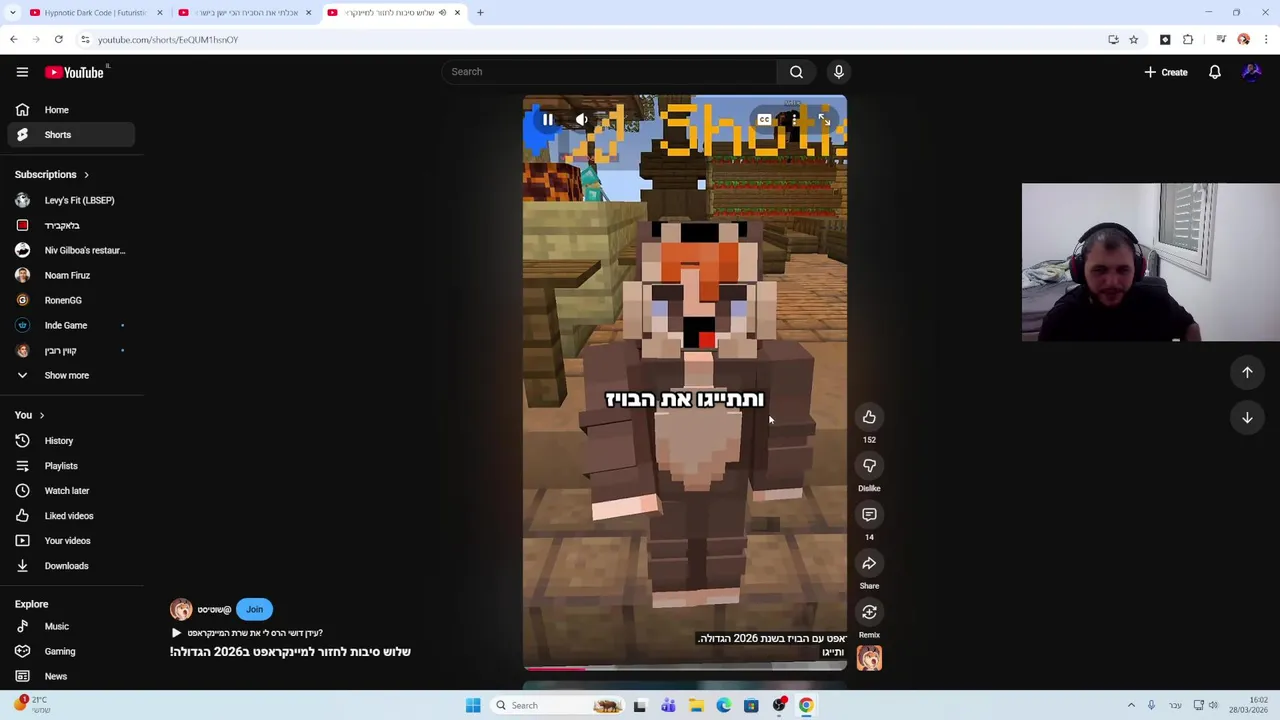Open the Windows Start menu
The image size is (1280, 720).
click(473, 706)
